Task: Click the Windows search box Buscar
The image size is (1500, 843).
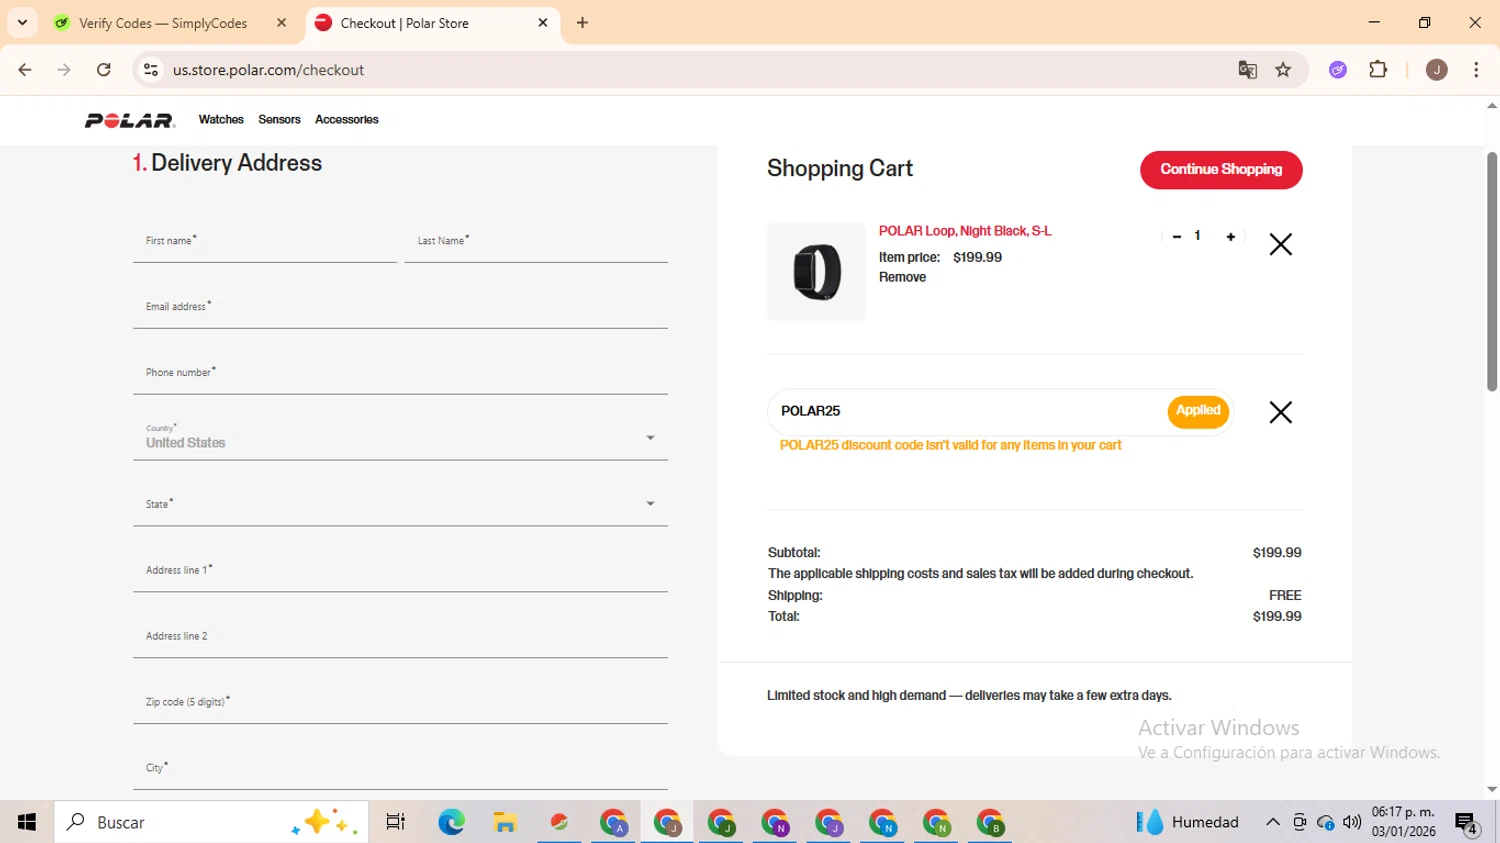Action: 212,822
